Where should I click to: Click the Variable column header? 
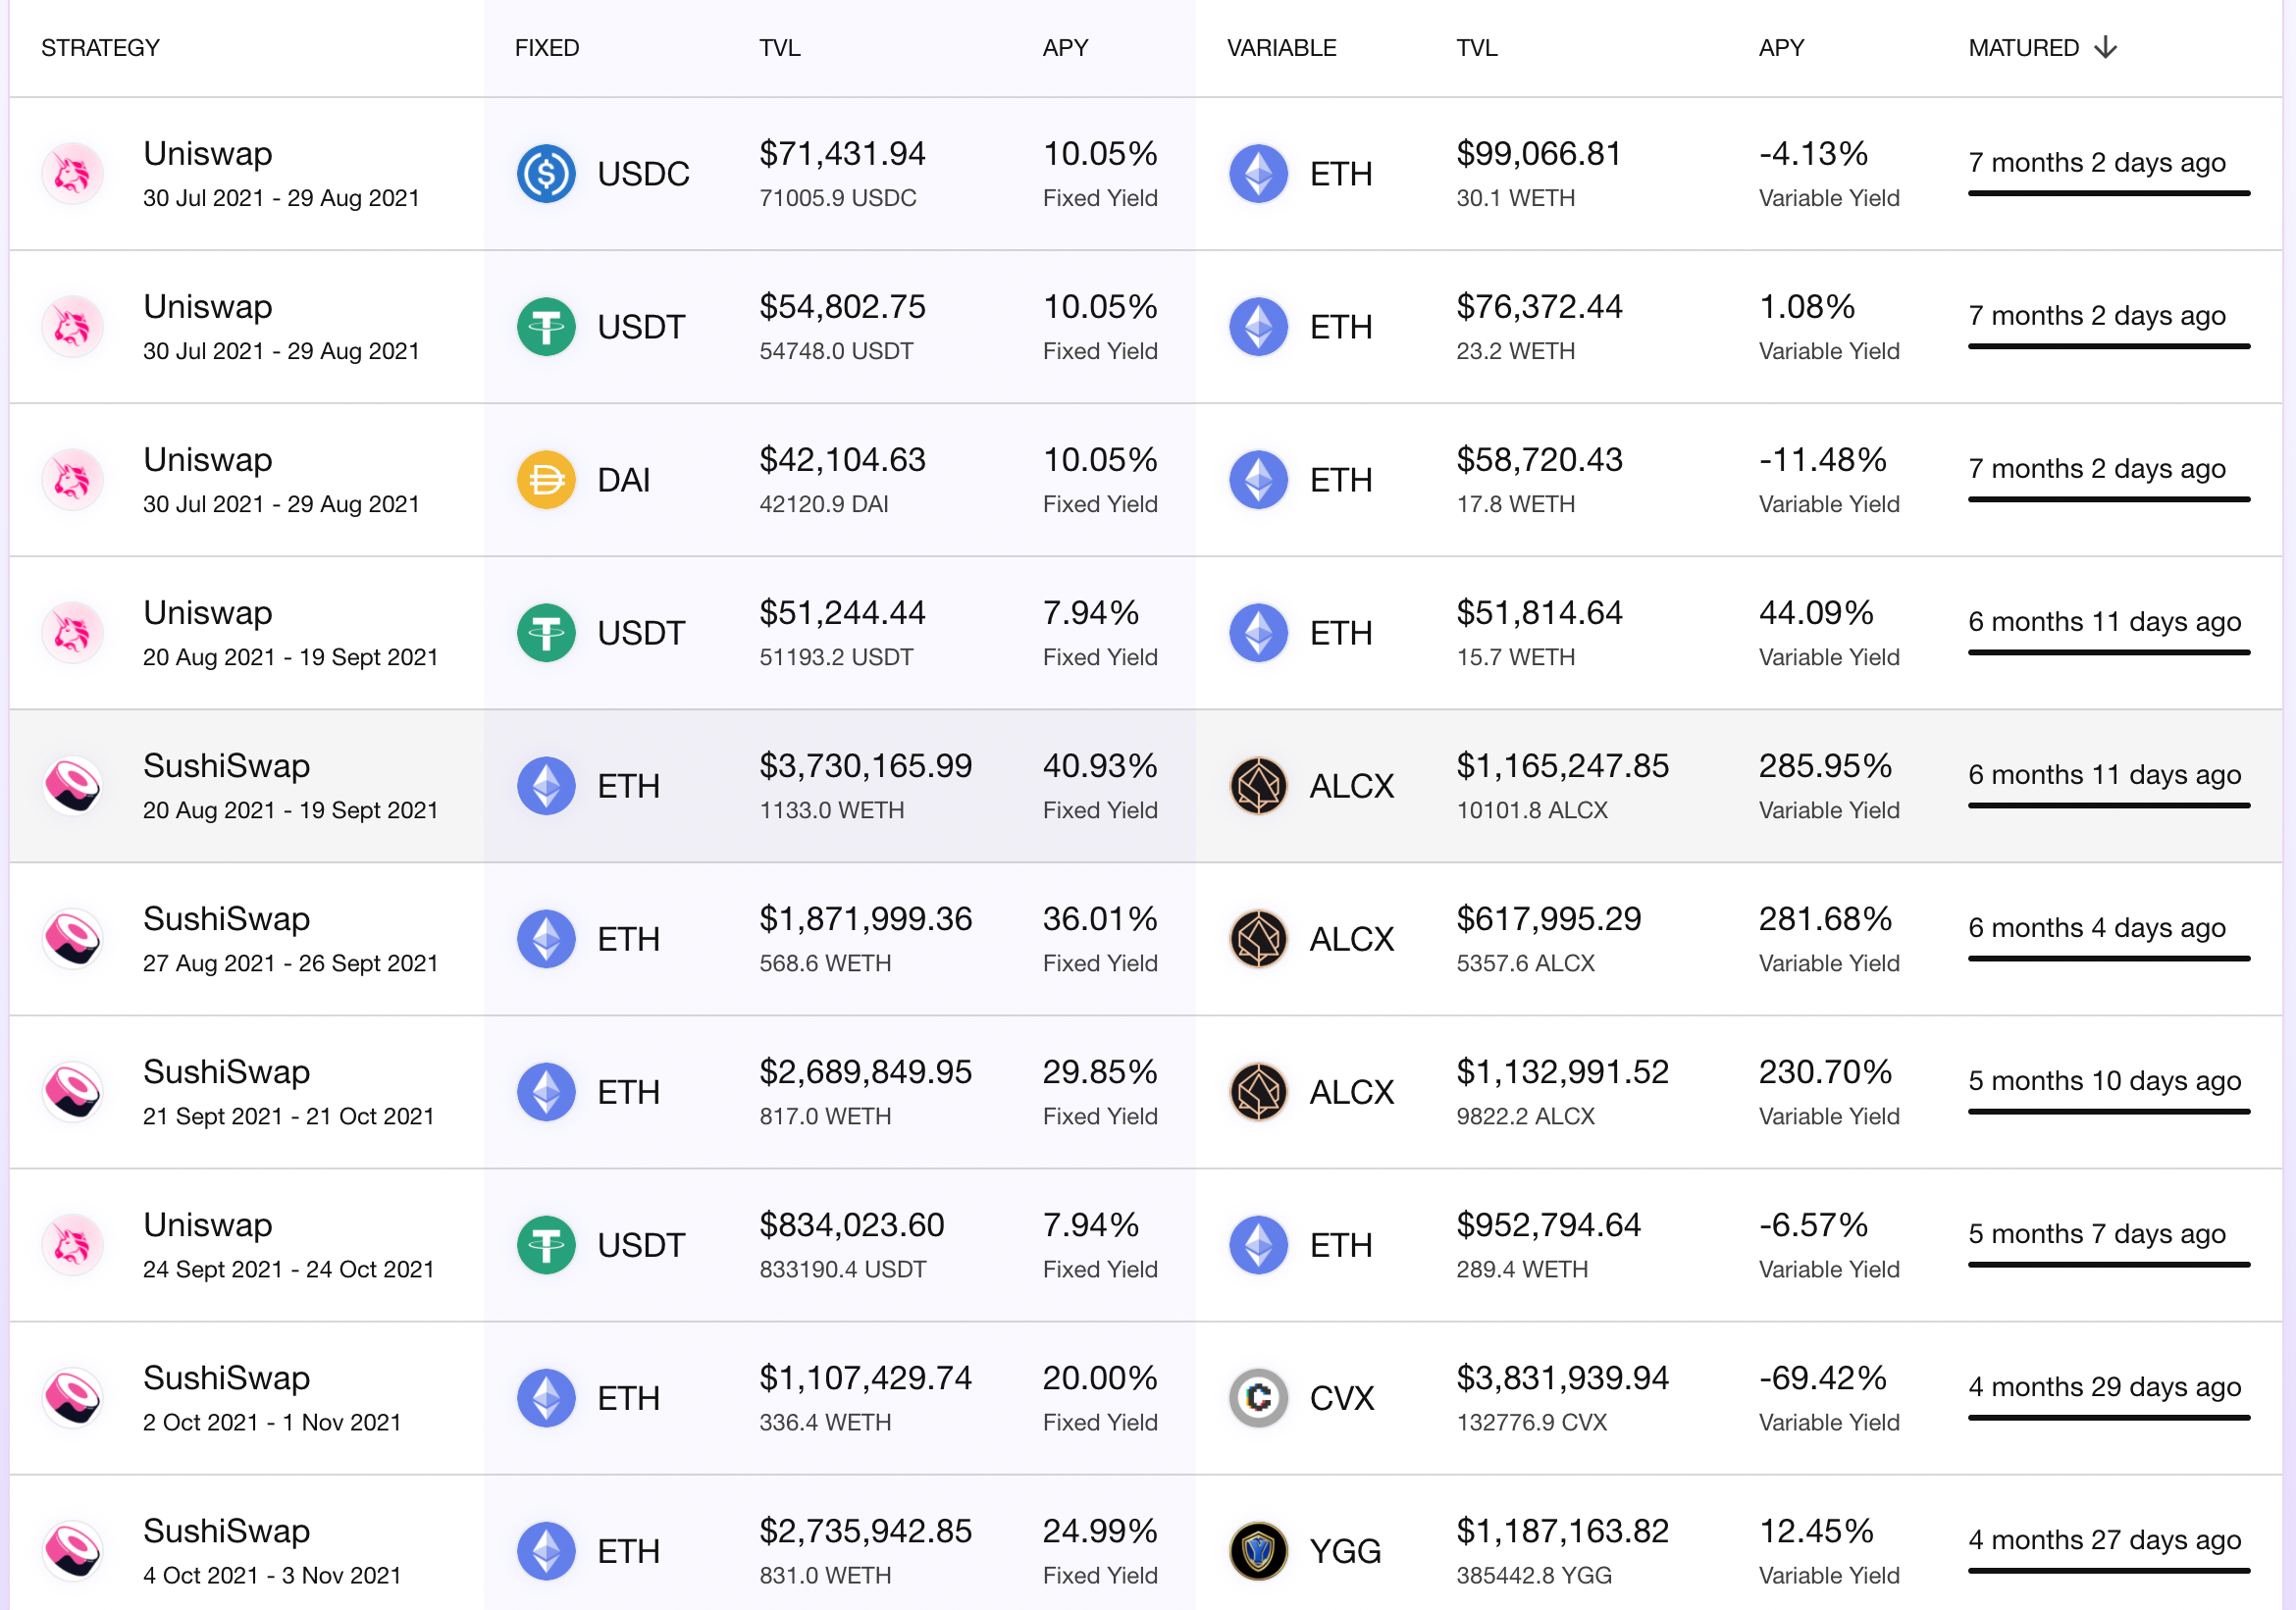1281,48
